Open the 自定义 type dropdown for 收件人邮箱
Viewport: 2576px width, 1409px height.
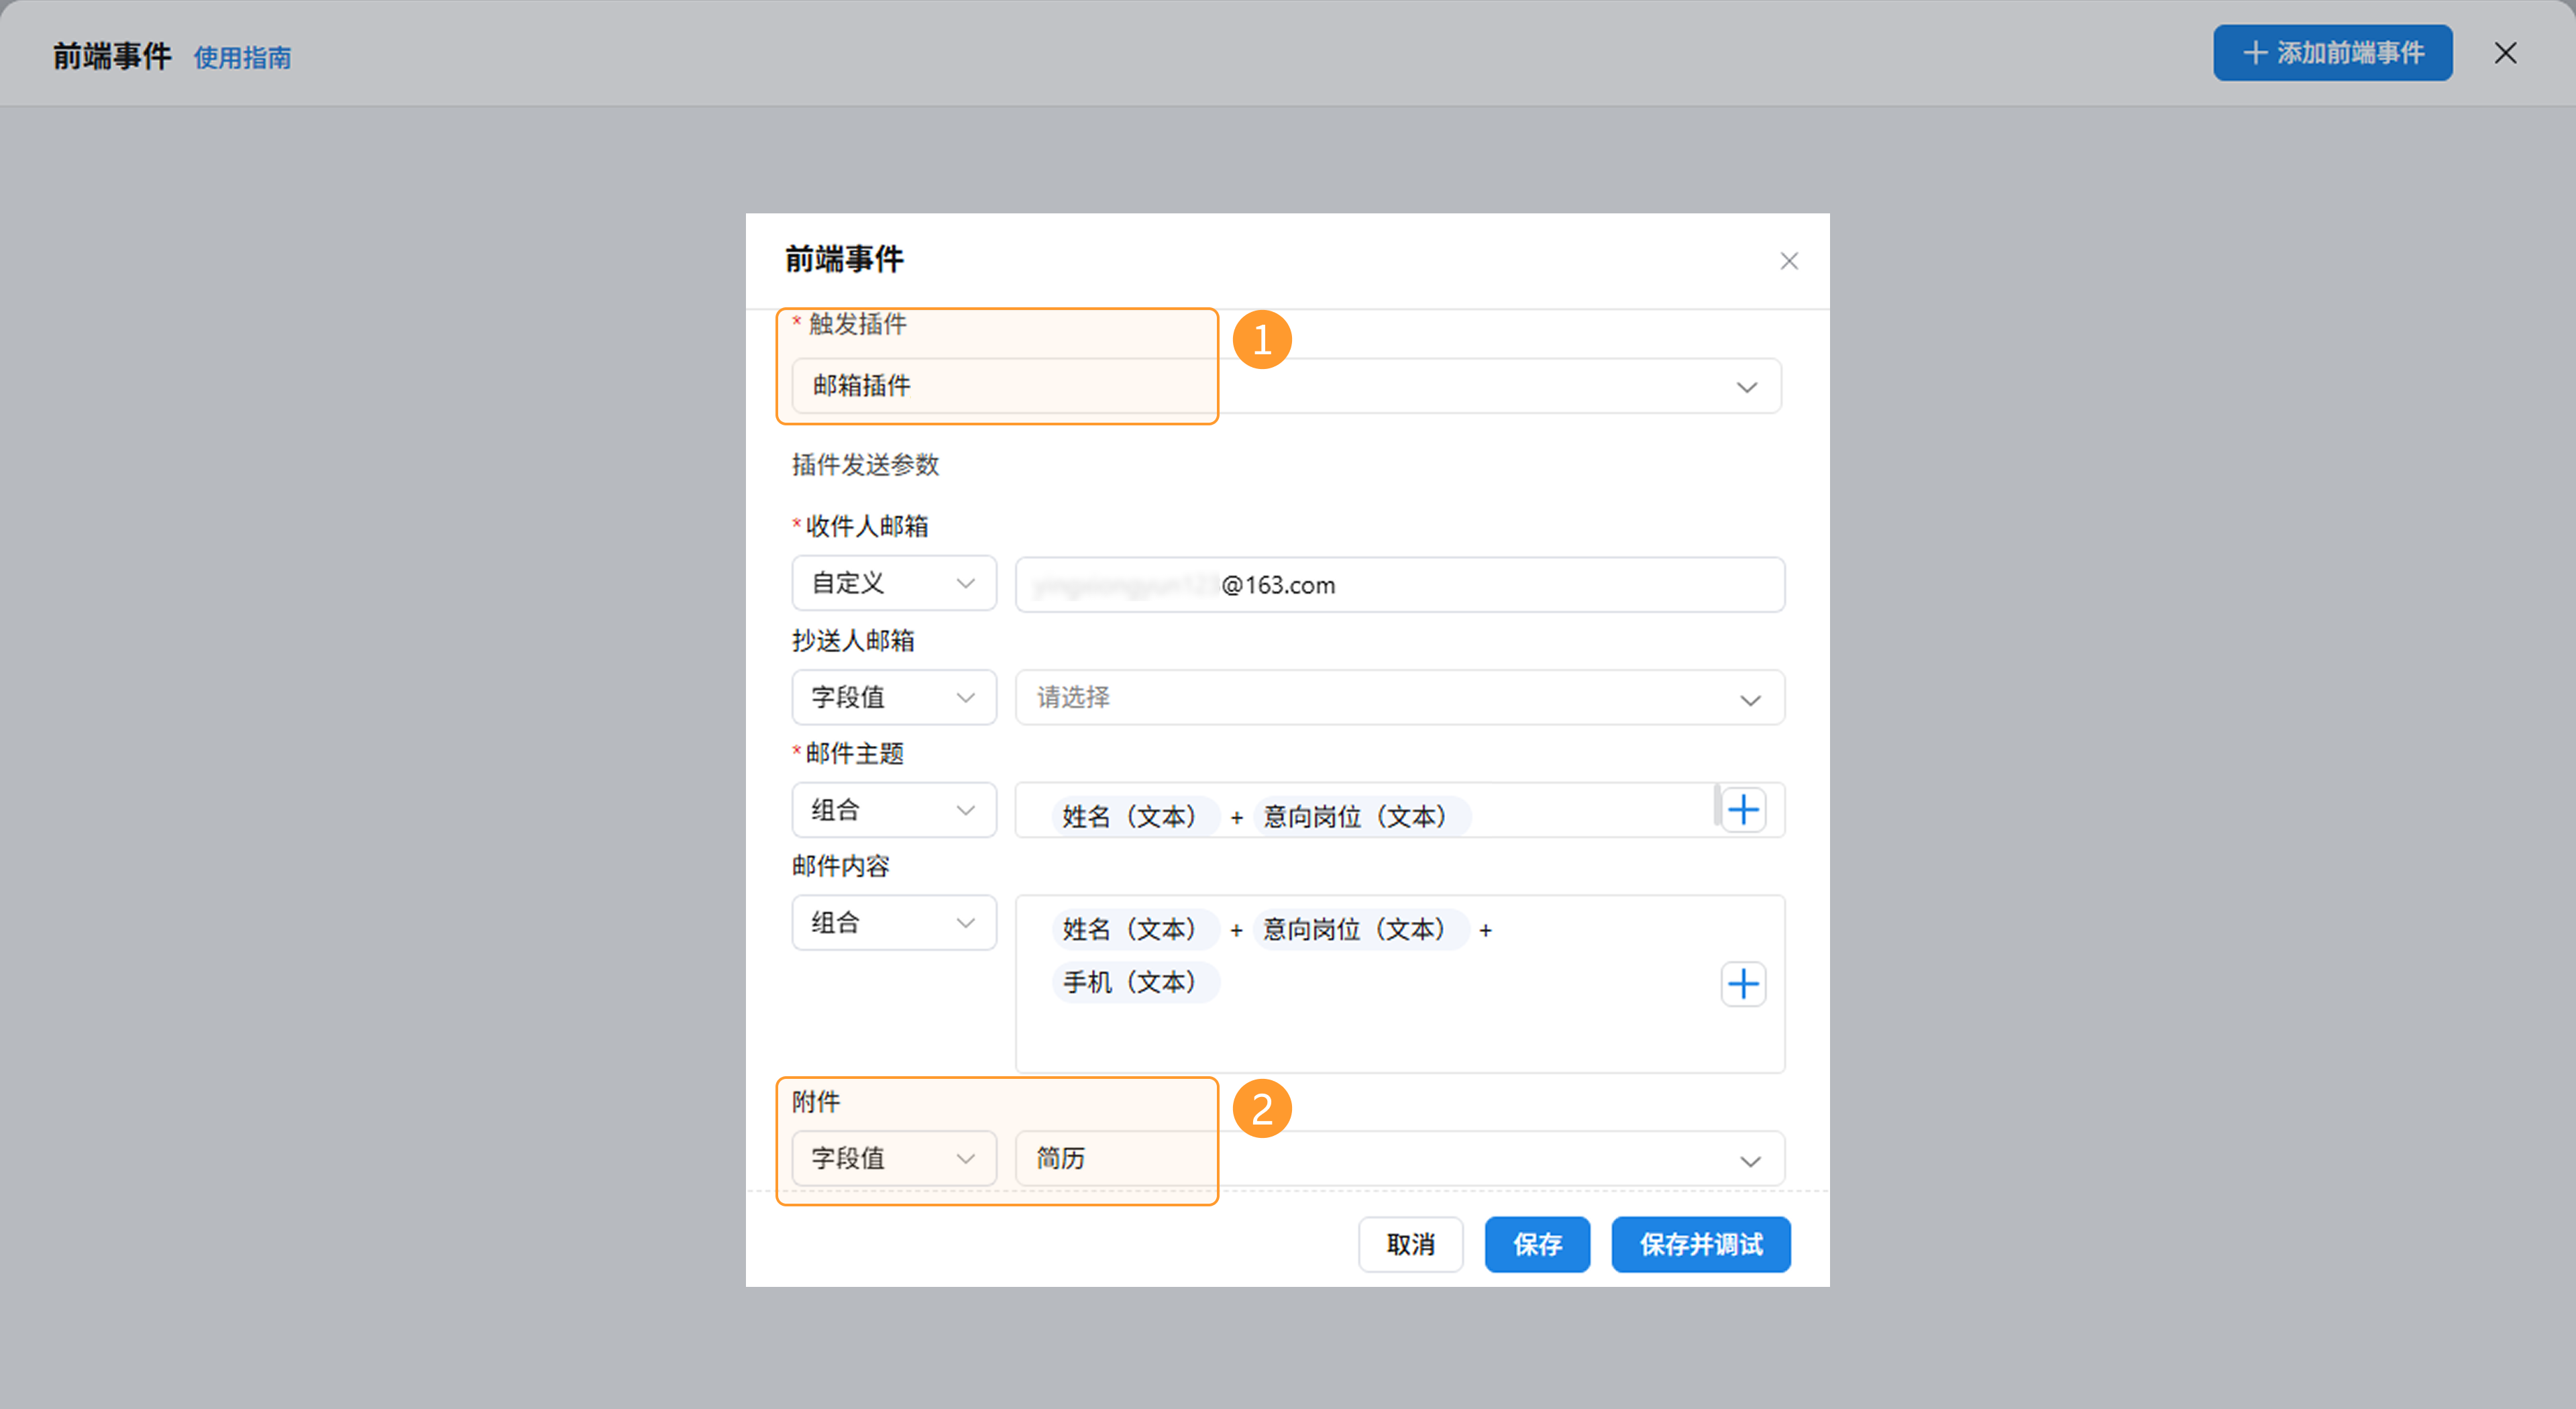(893, 583)
